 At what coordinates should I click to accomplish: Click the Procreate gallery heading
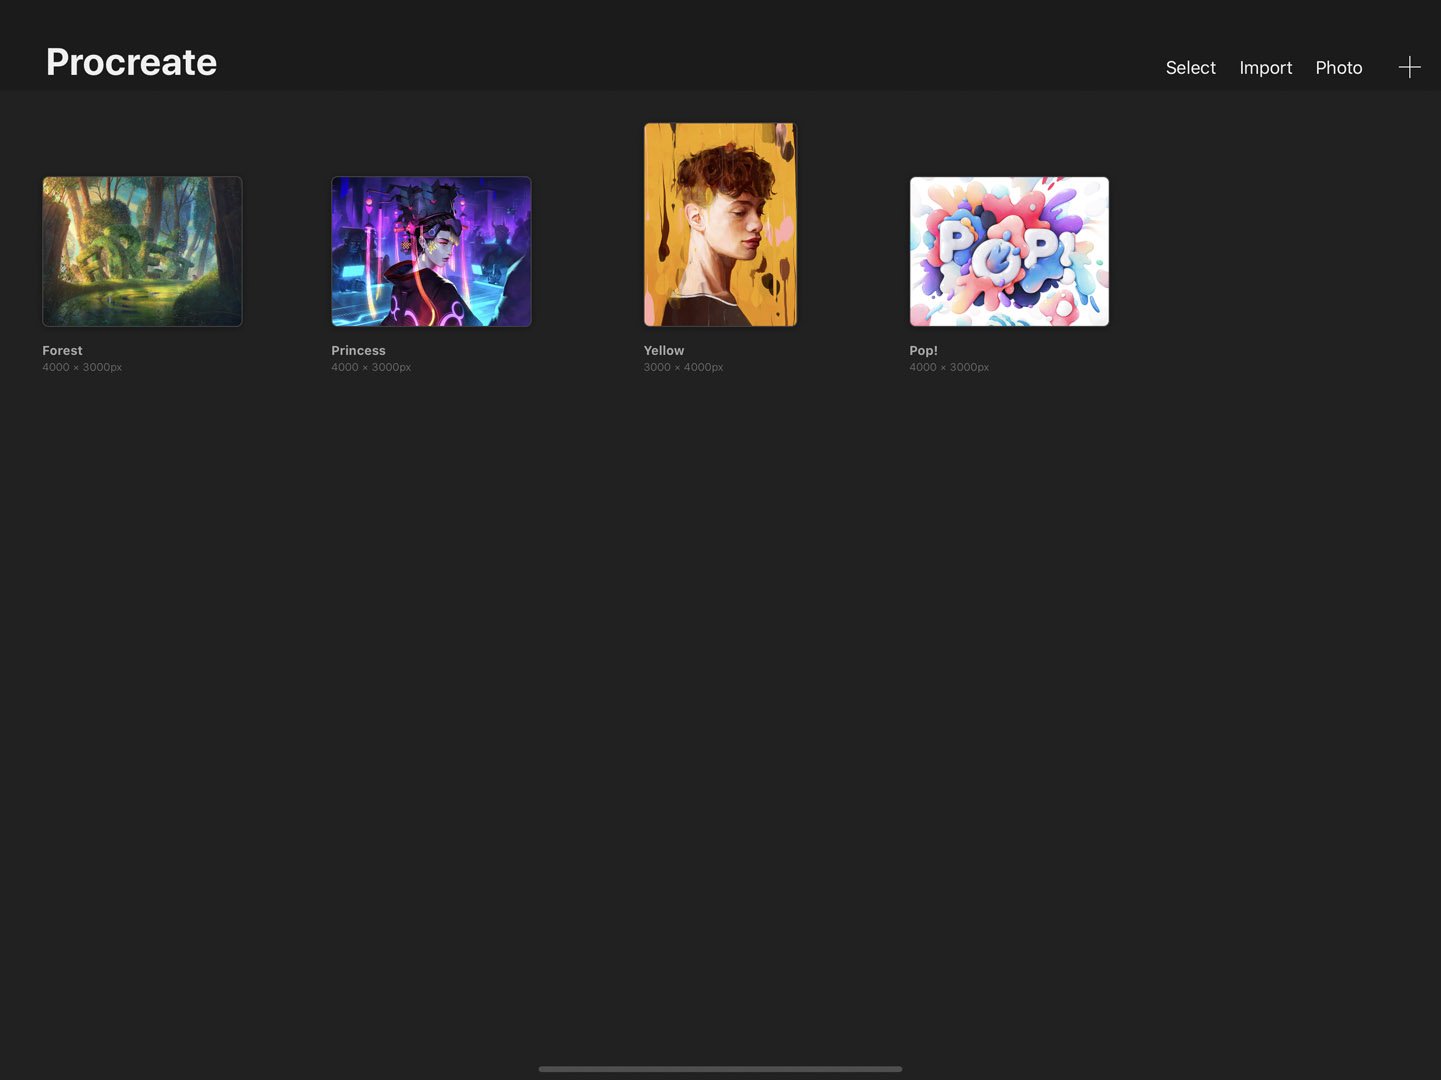131,62
